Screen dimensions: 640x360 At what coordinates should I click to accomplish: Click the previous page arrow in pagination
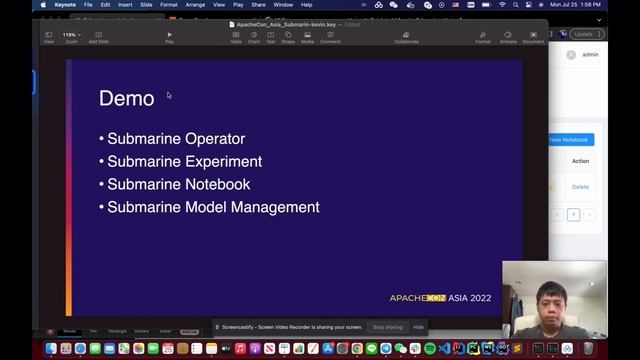tap(558, 215)
